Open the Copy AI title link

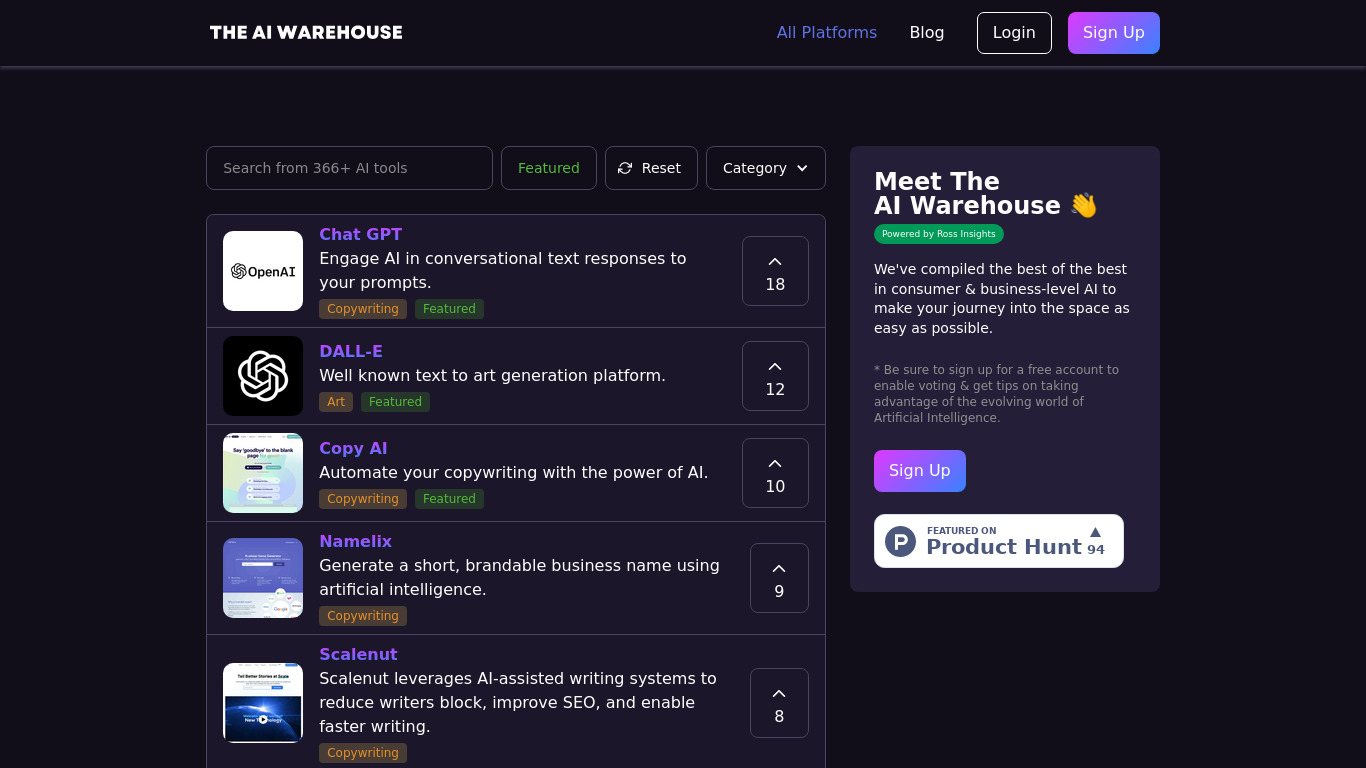click(x=353, y=448)
